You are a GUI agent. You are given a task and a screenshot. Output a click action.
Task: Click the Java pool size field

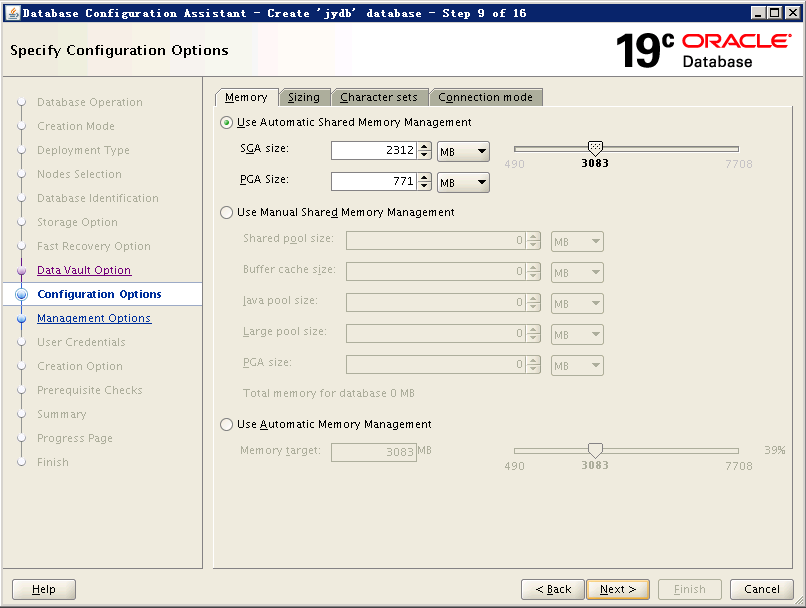436,302
